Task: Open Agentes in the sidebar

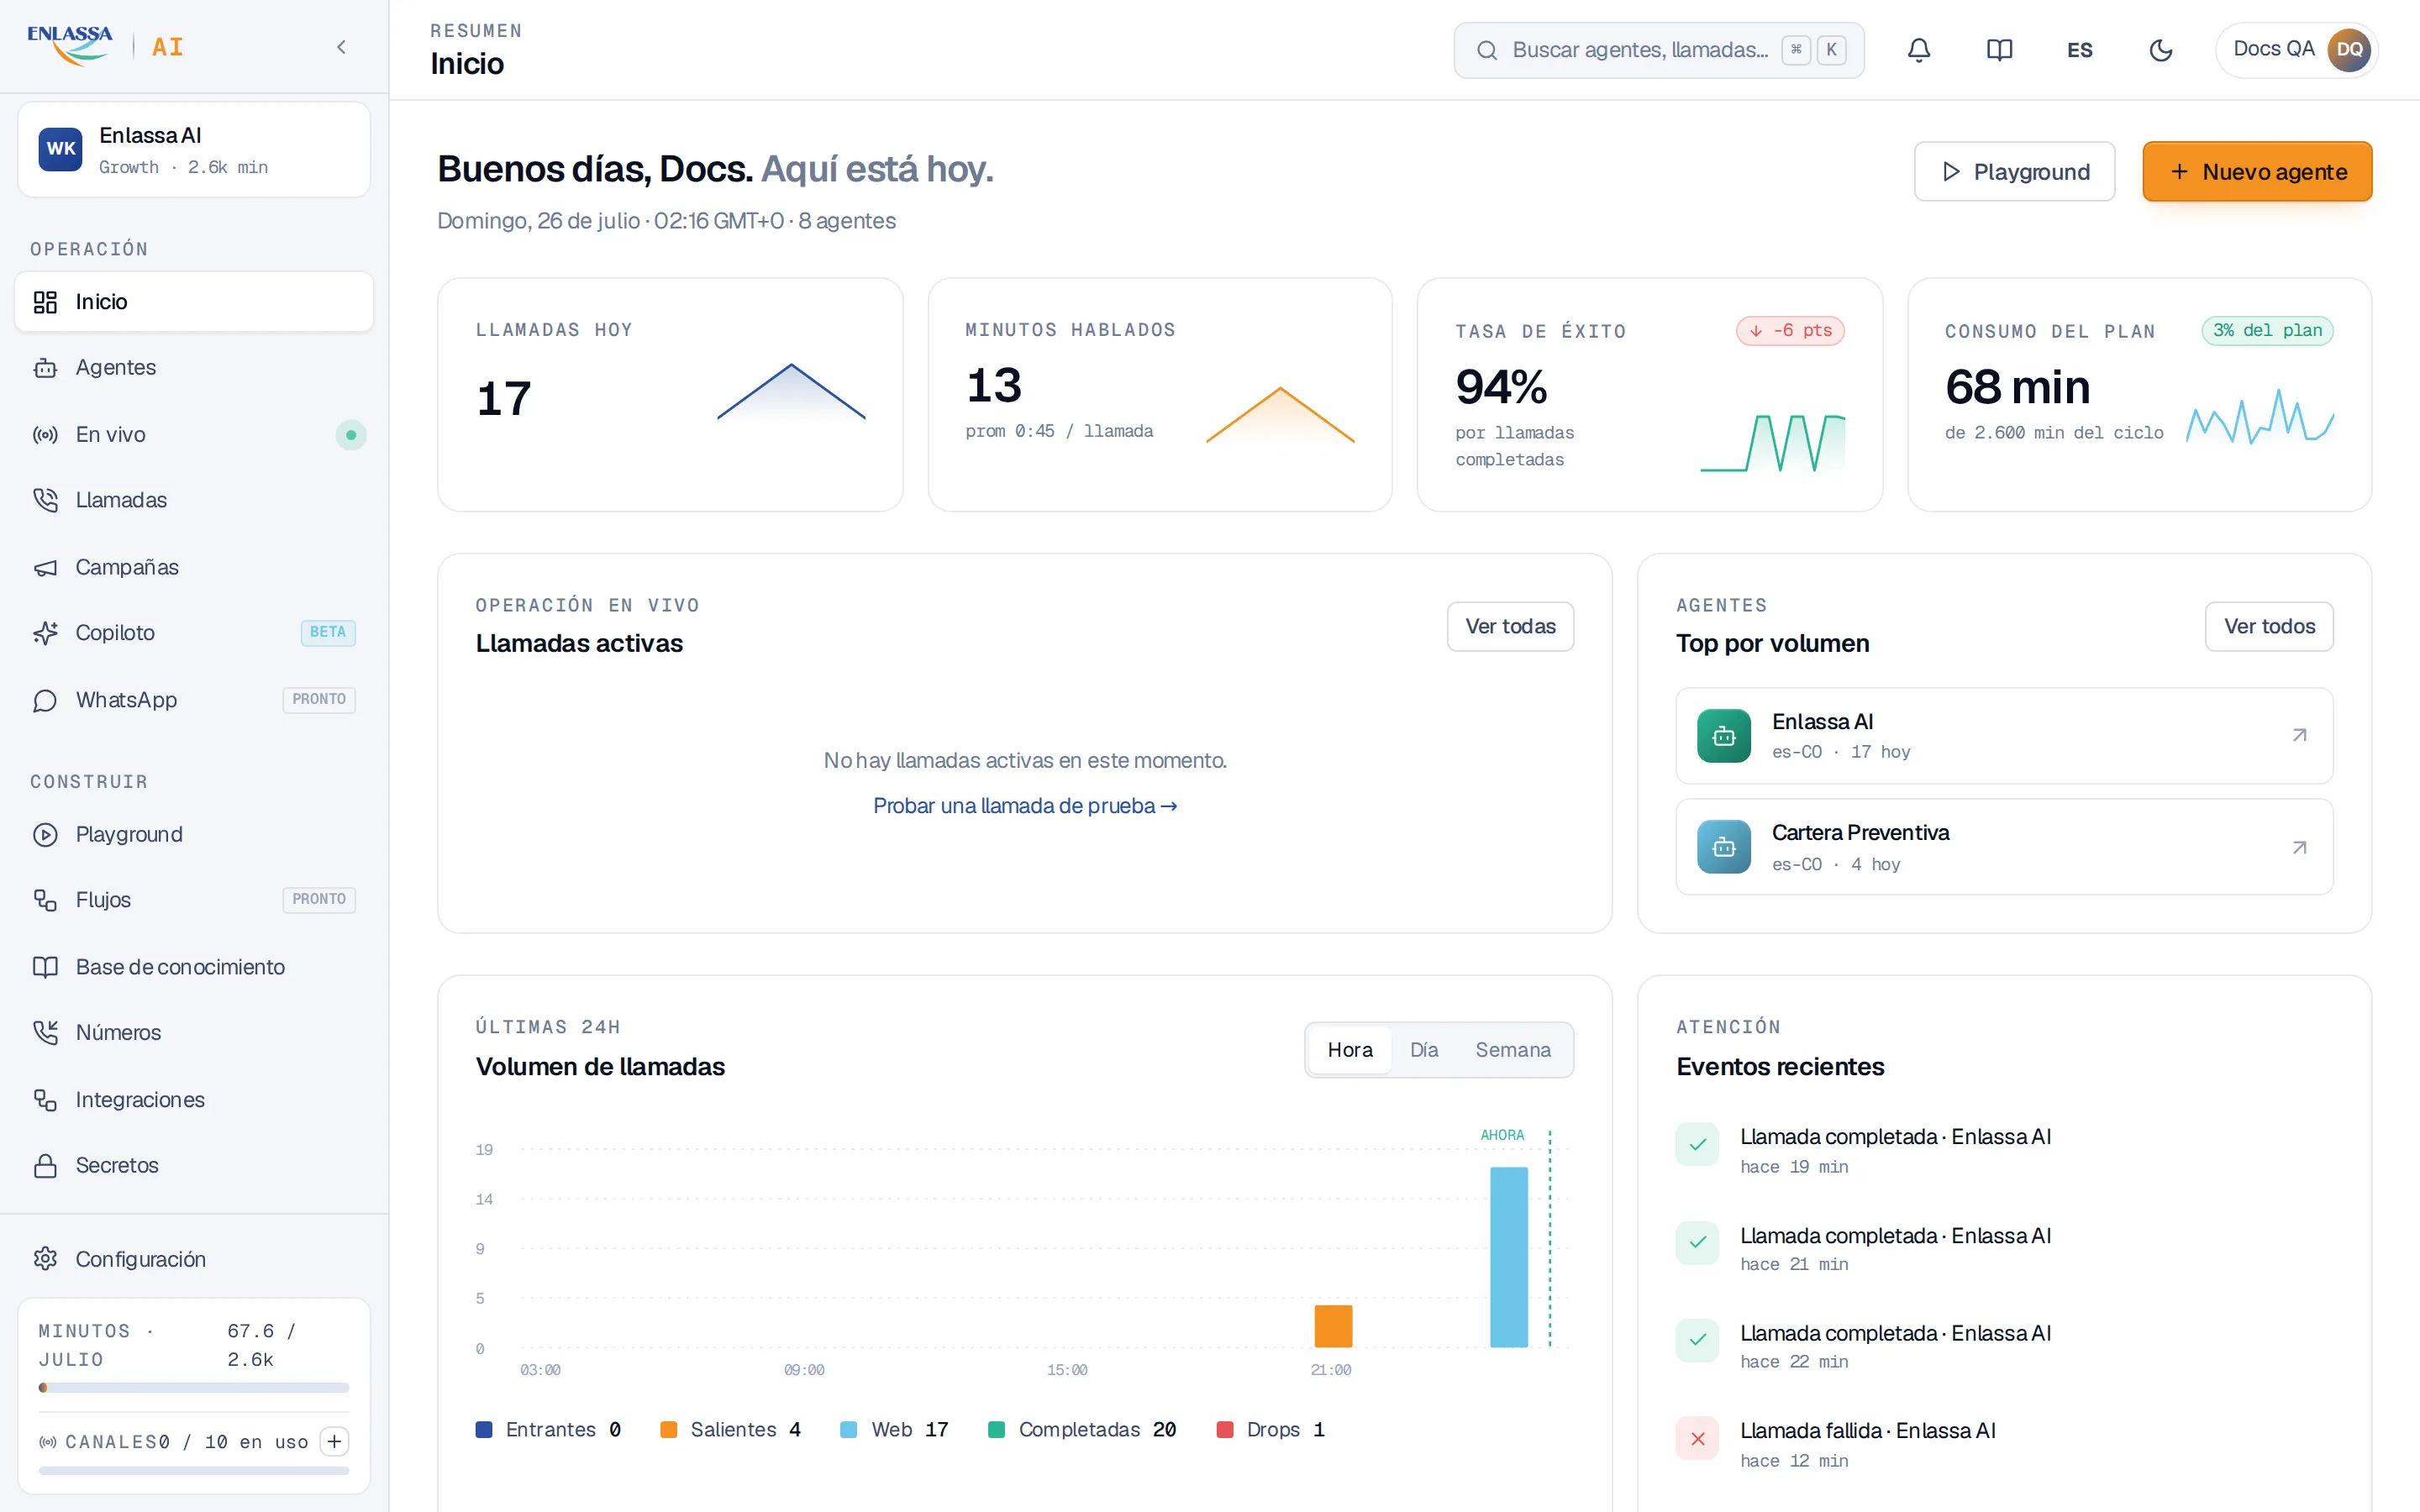Action: pos(194,368)
